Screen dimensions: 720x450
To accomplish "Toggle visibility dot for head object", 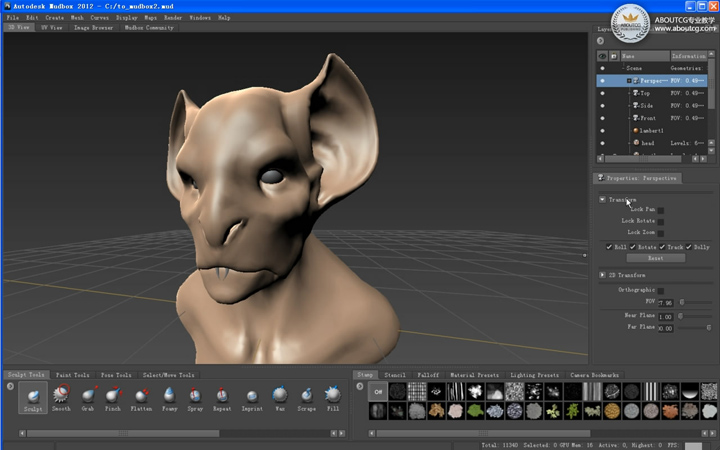I will [x=602, y=143].
